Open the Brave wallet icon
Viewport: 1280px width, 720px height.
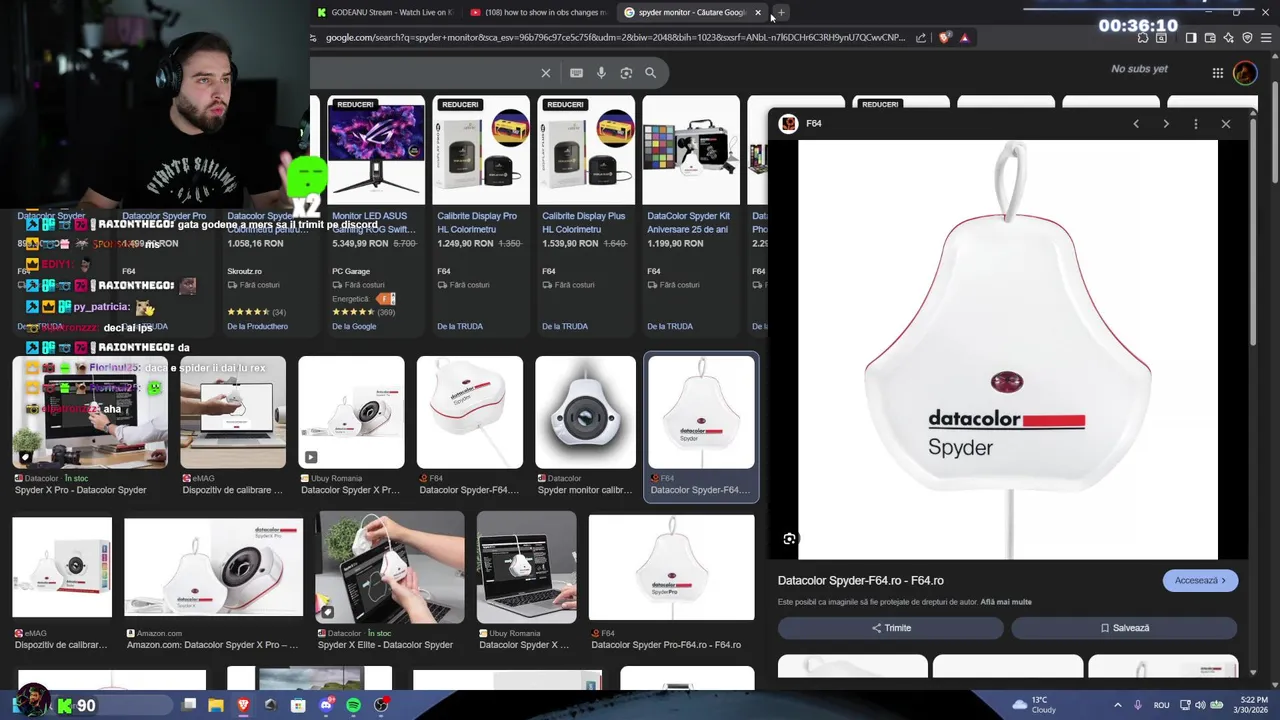point(1210,38)
